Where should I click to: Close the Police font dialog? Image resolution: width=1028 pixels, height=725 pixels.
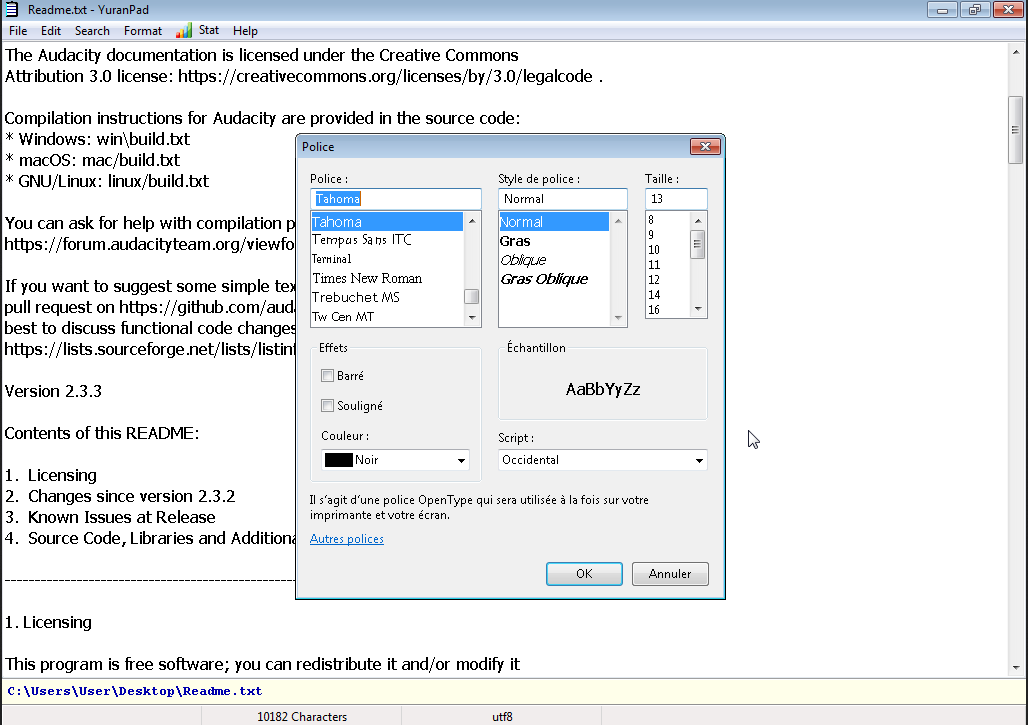705,146
